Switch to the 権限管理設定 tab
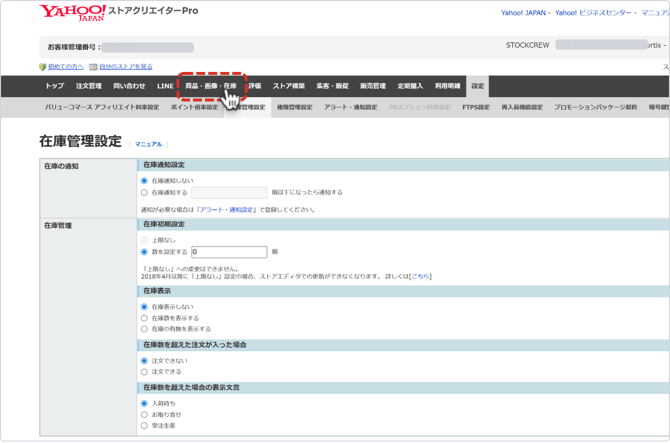 (294, 107)
